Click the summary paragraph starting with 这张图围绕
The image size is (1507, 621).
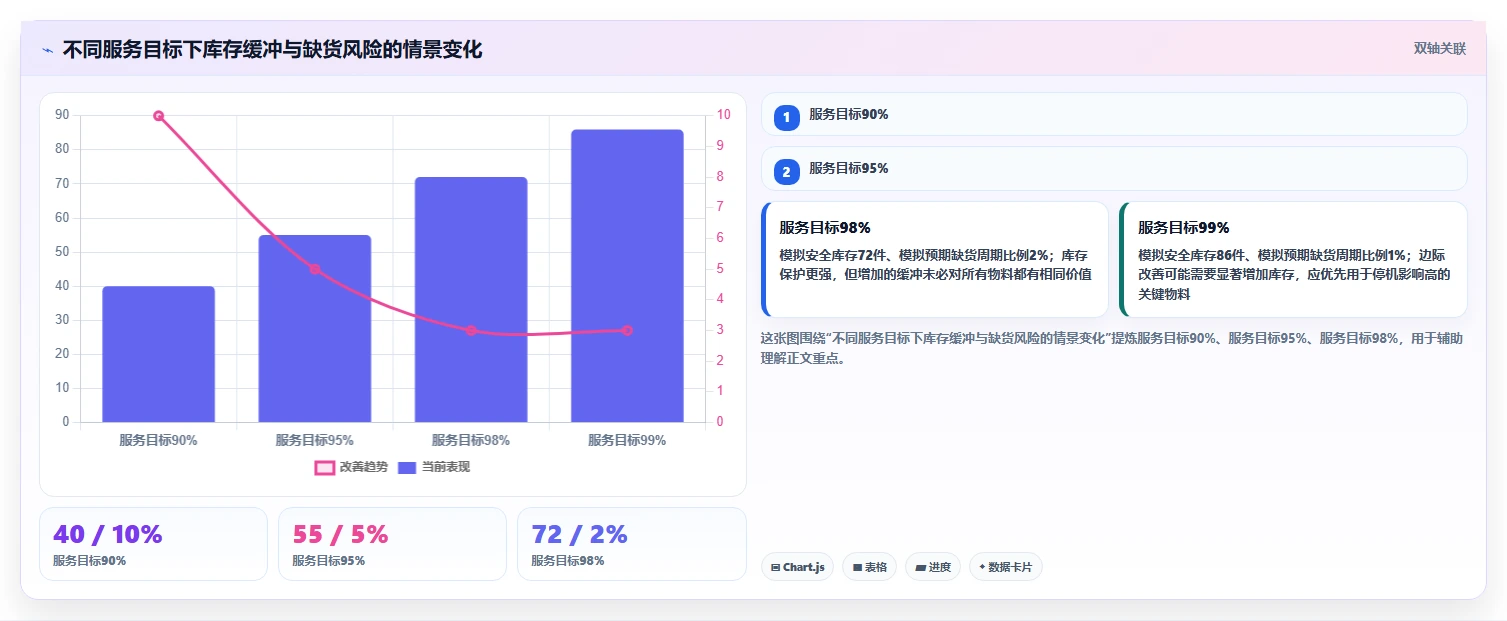1112,348
